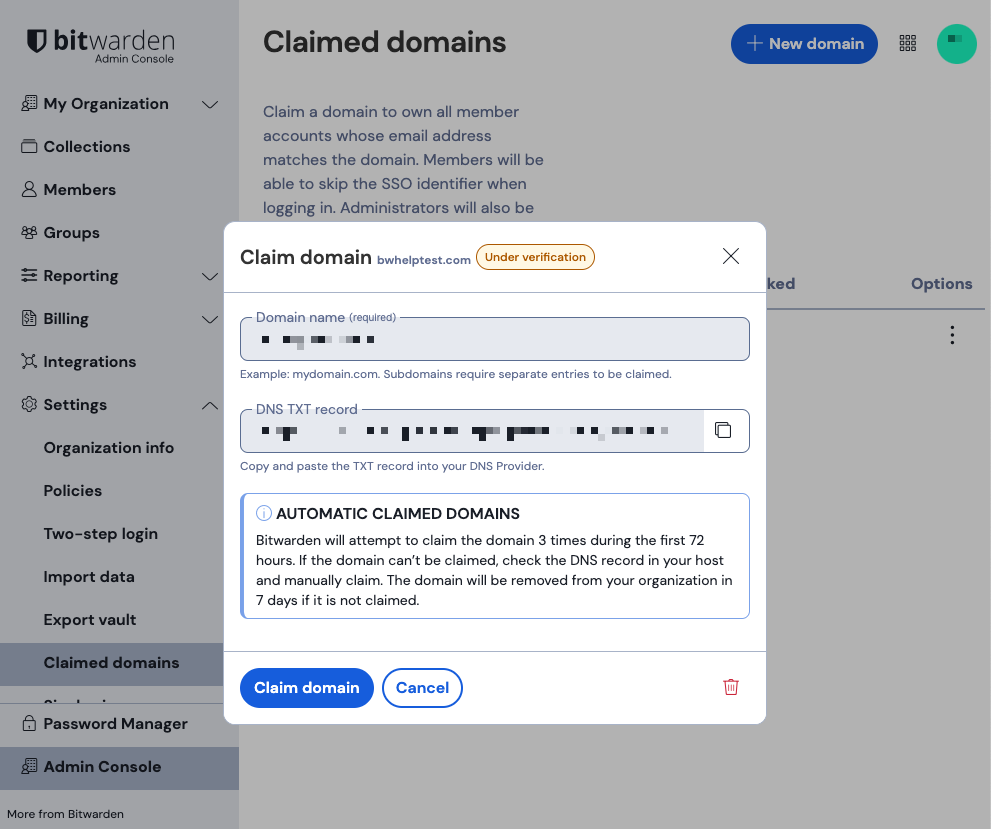This screenshot has height=829, width=991.
Task: Expand the Billing section
Action: (210, 318)
